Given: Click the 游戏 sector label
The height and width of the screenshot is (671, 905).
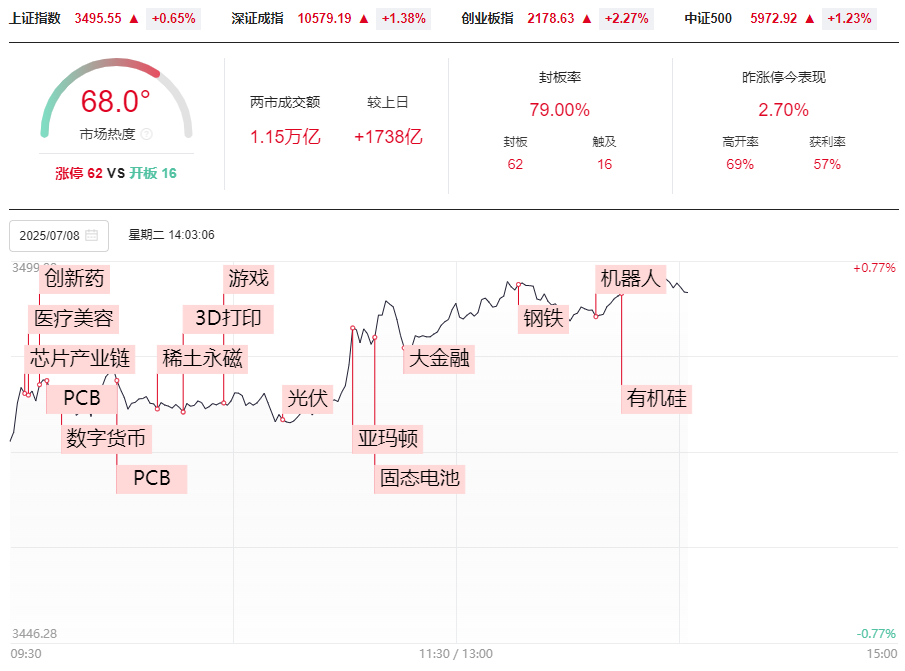Looking at the screenshot, I should (x=249, y=279).
